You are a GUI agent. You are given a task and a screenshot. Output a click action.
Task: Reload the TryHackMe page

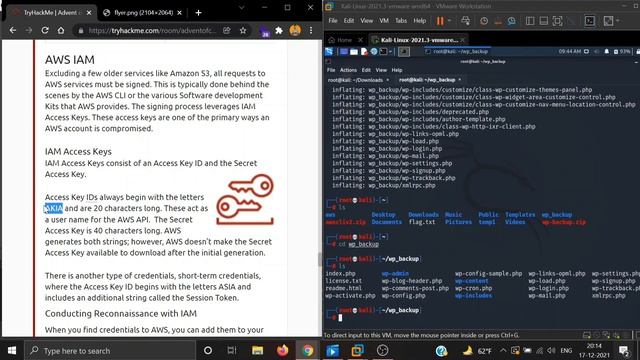tap(45, 30)
